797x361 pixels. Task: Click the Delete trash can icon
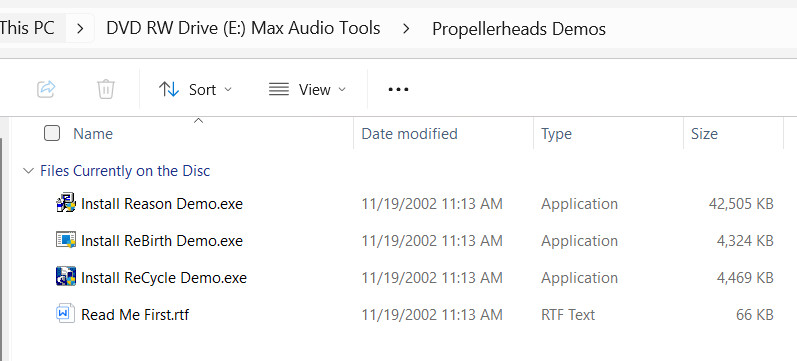pos(106,89)
